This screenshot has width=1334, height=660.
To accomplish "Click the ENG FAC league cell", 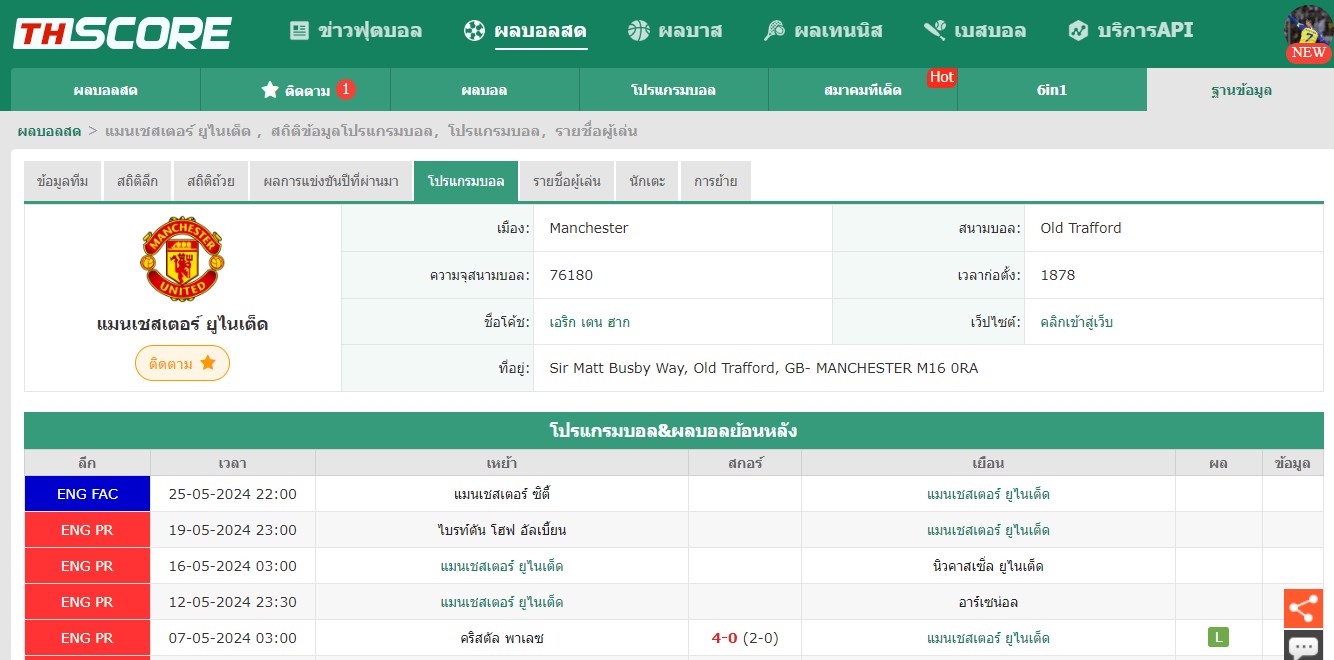I will [x=87, y=494].
